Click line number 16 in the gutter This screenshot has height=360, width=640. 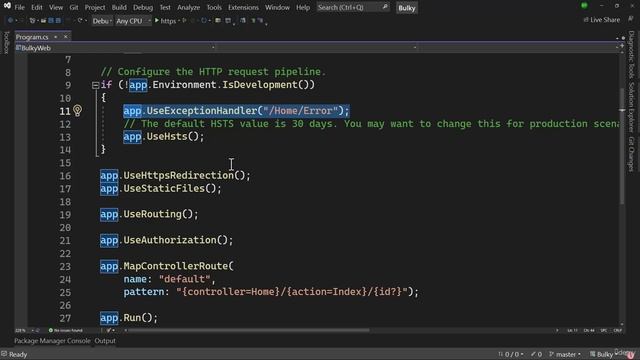point(65,176)
